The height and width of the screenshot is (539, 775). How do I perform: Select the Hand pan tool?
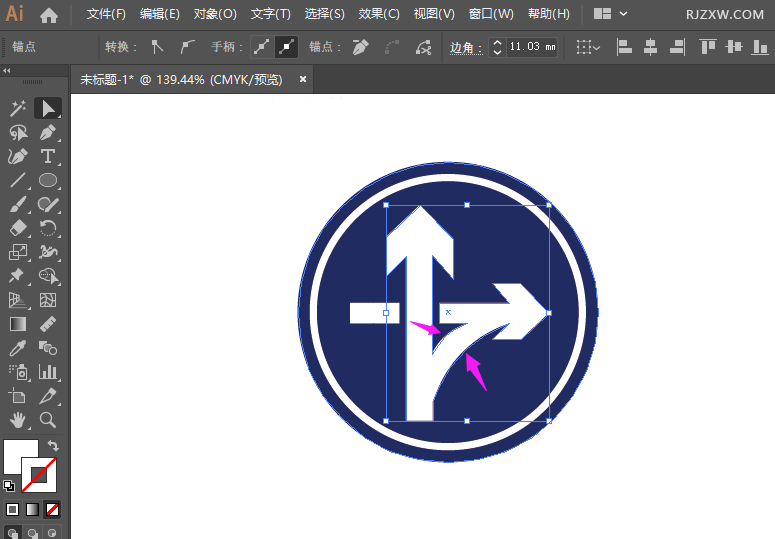point(17,420)
